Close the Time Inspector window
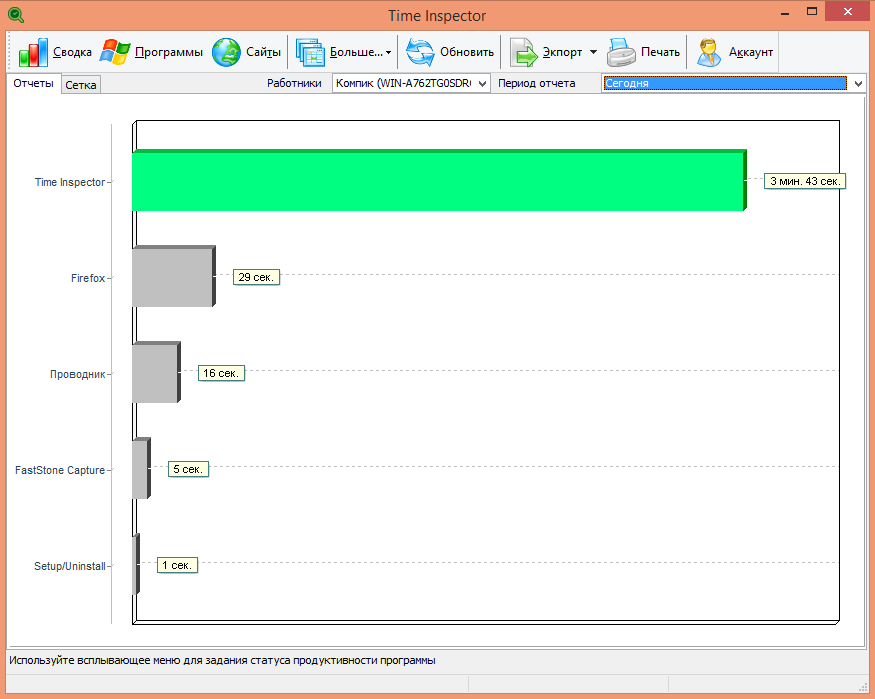875x699 pixels. [x=848, y=12]
